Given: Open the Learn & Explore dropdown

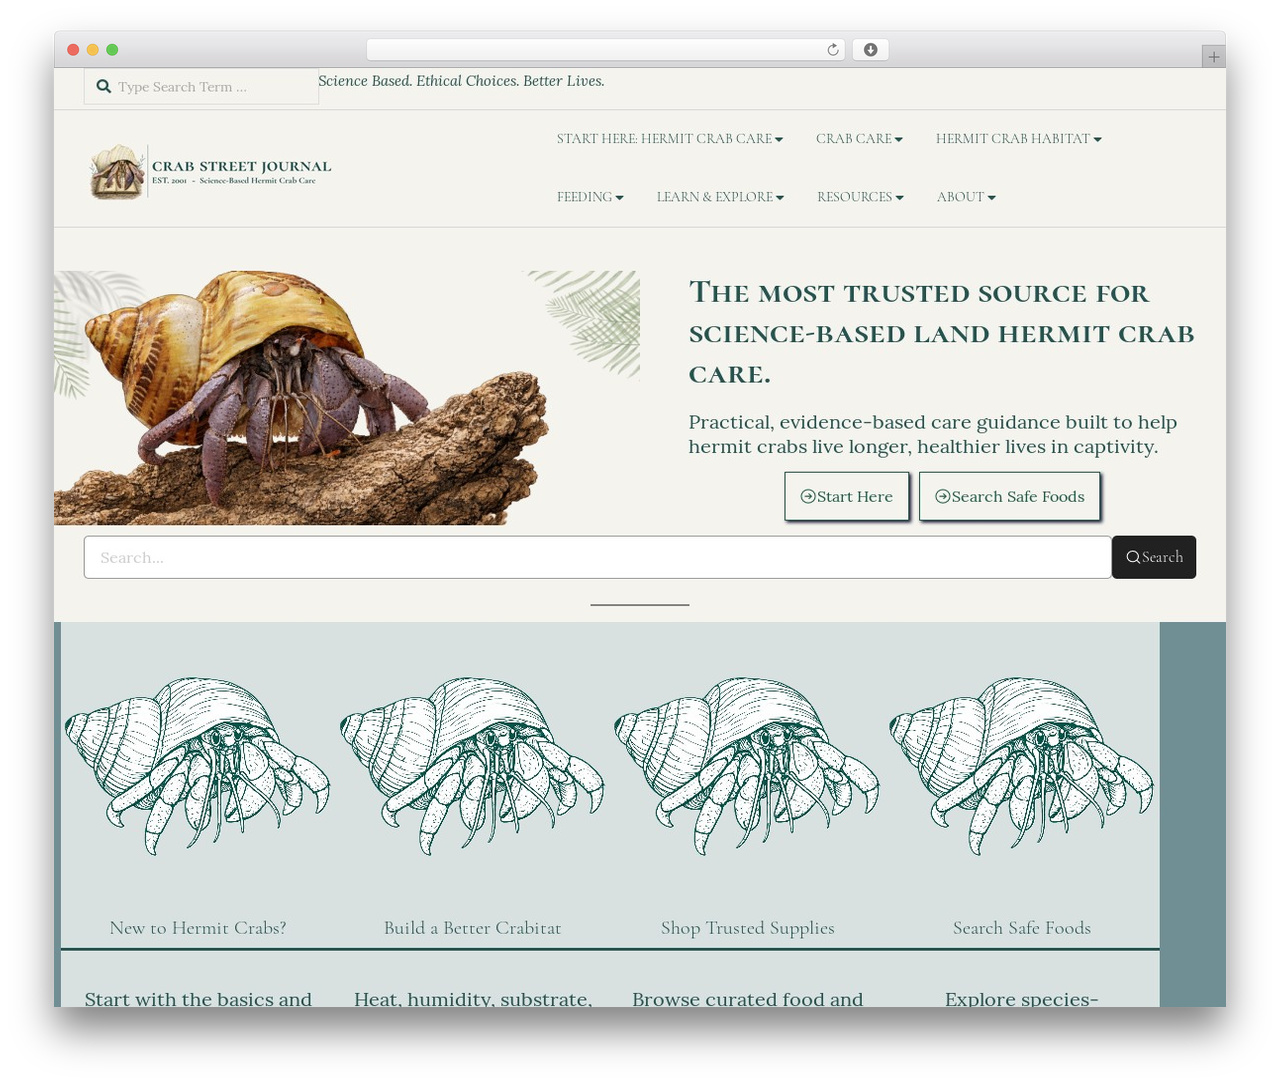Looking at the screenshot, I should pyautogui.click(x=720, y=197).
